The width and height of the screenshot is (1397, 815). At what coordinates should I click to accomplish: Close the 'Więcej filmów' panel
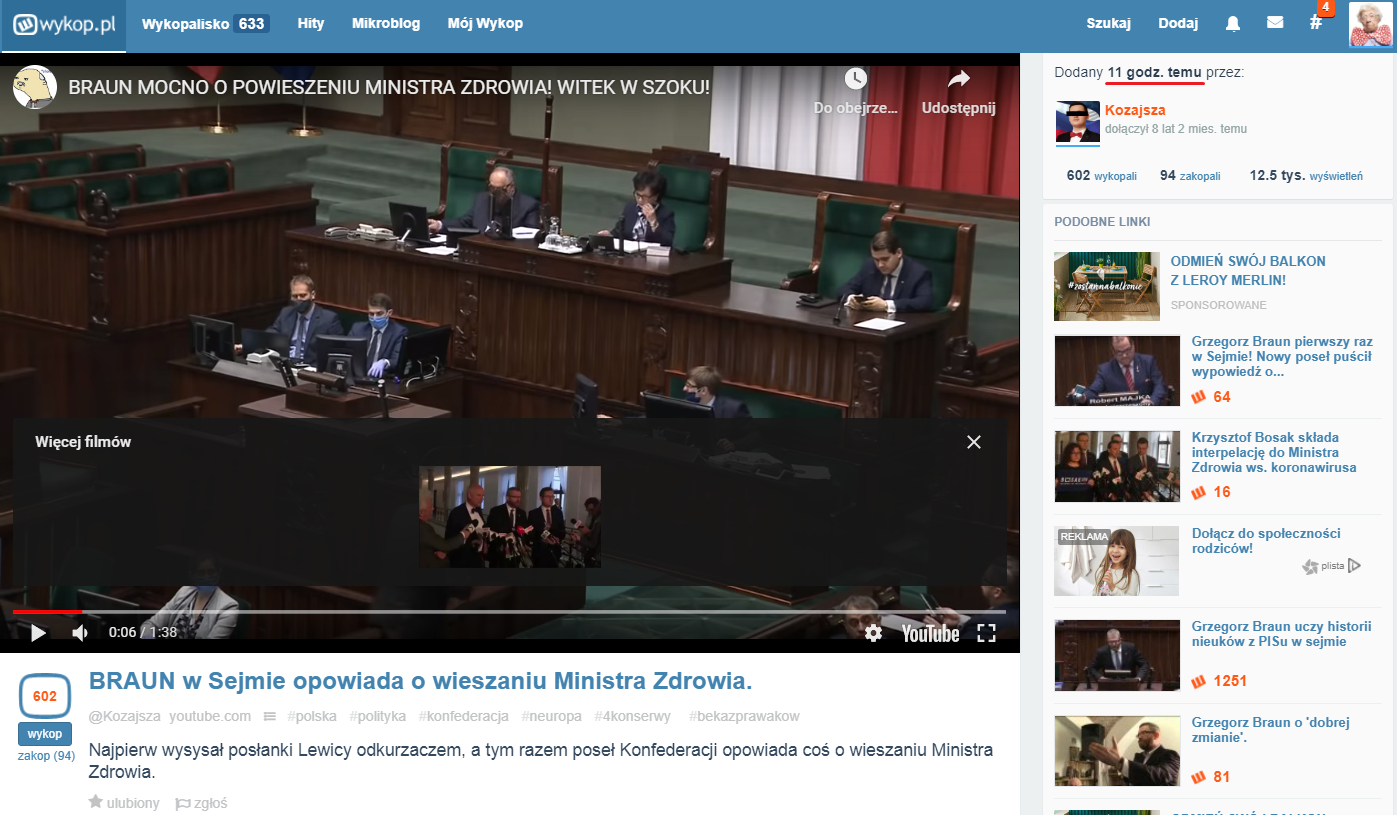tap(974, 442)
